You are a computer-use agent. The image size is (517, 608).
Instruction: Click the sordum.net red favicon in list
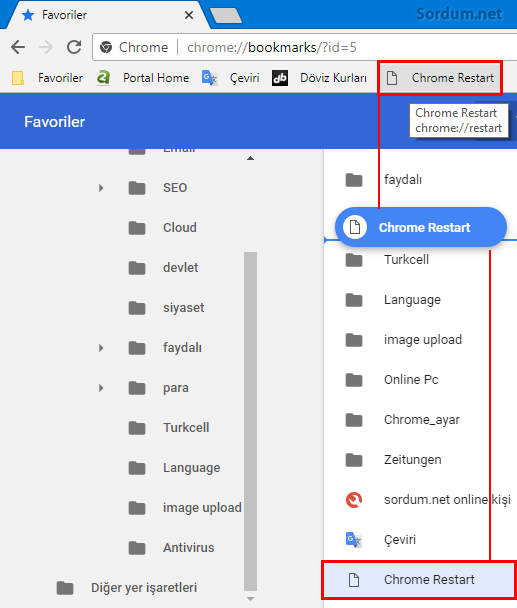354,499
